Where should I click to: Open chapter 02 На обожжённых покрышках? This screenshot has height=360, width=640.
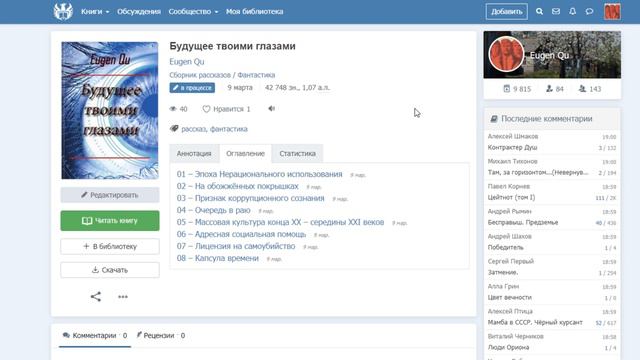click(238, 186)
